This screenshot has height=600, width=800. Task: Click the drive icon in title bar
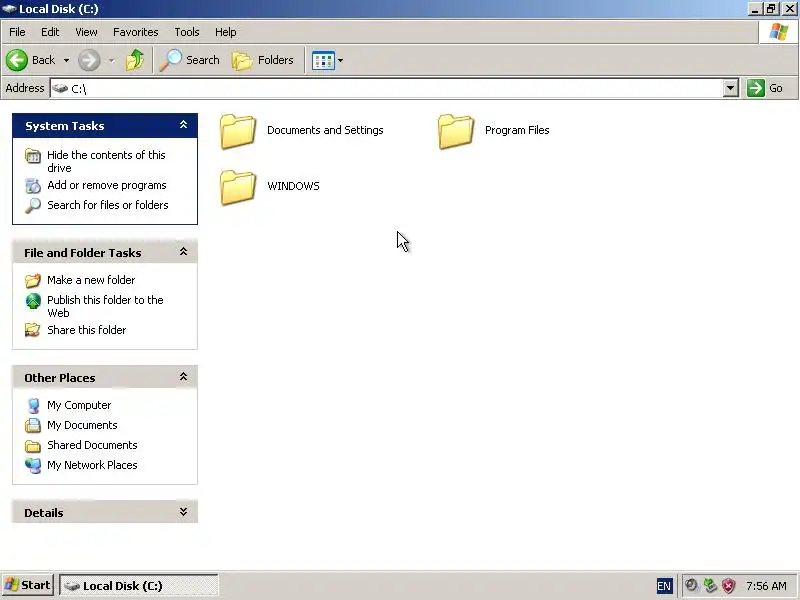9,9
